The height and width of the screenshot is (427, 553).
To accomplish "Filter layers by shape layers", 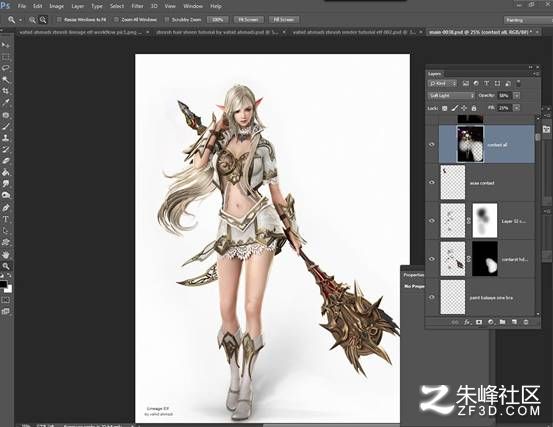I will click(497, 84).
